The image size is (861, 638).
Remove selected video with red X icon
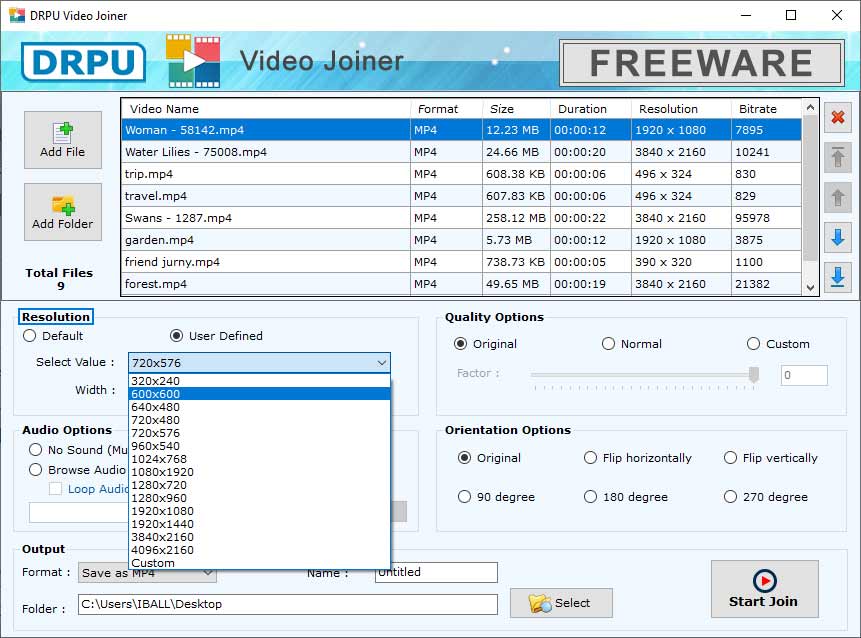pyautogui.click(x=837, y=117)
